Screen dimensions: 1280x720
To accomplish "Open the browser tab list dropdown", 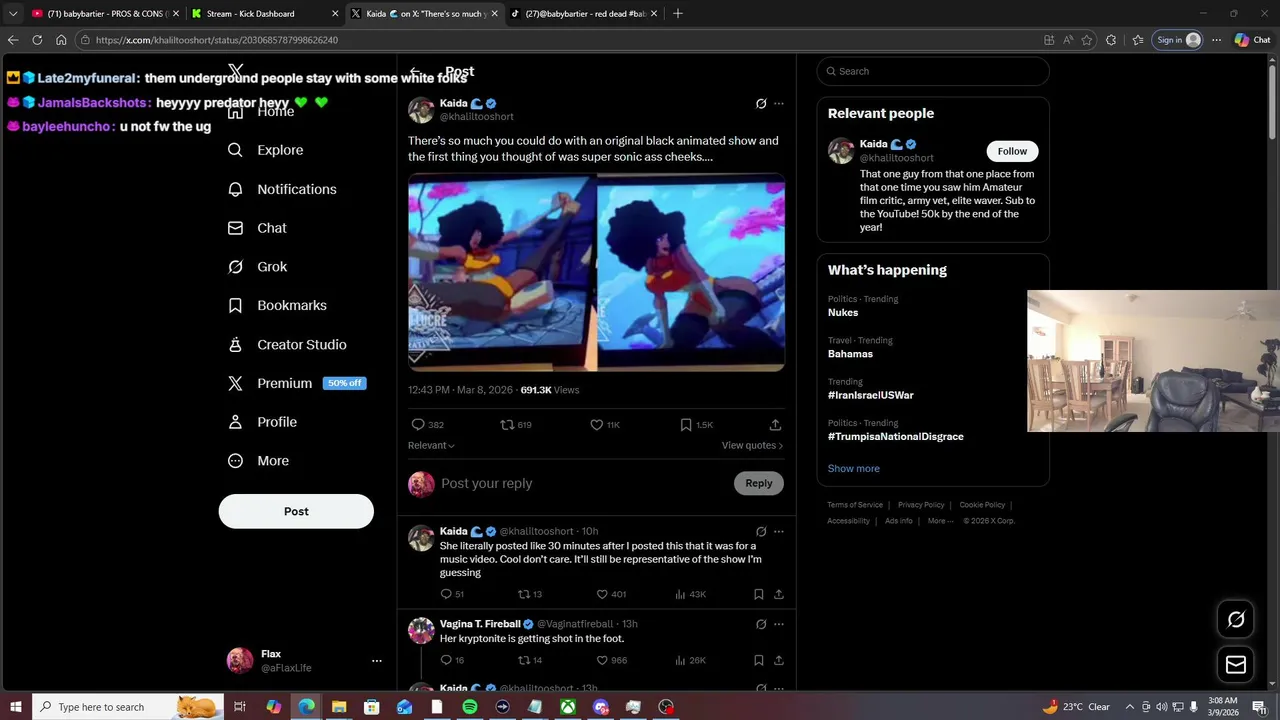I will click(x=13, y=14).
